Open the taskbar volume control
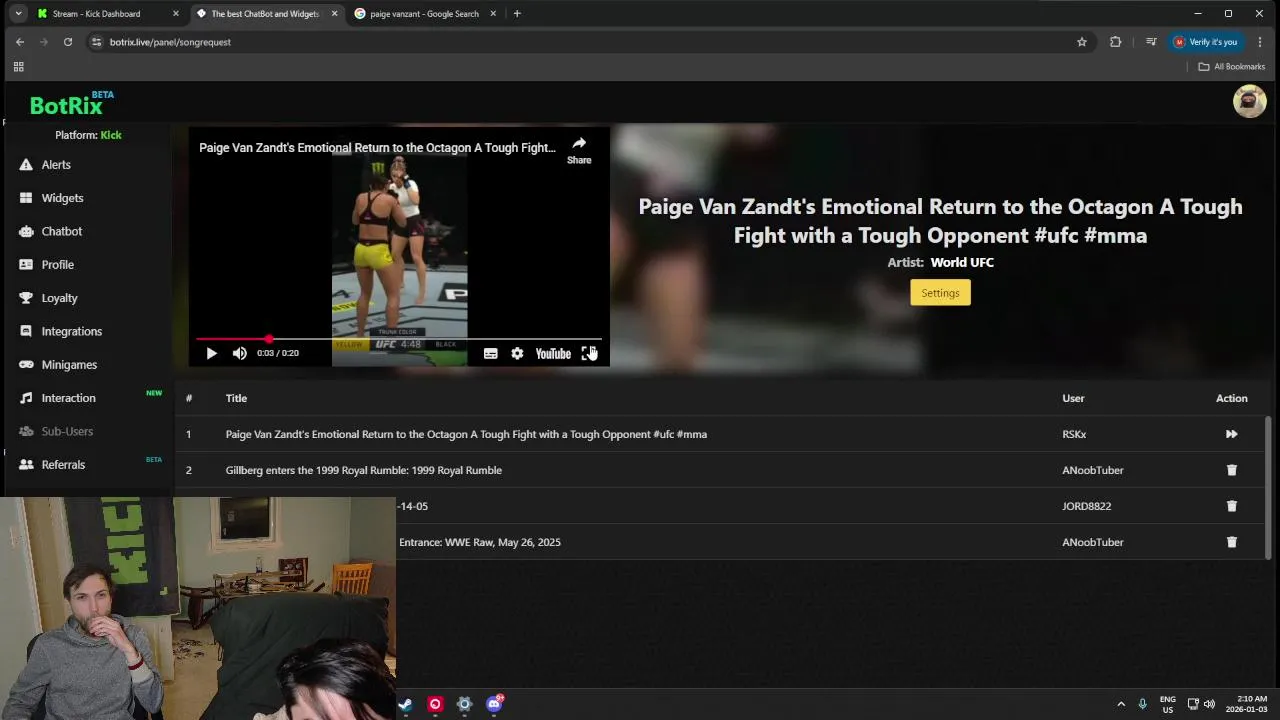 coord(1209,704)
